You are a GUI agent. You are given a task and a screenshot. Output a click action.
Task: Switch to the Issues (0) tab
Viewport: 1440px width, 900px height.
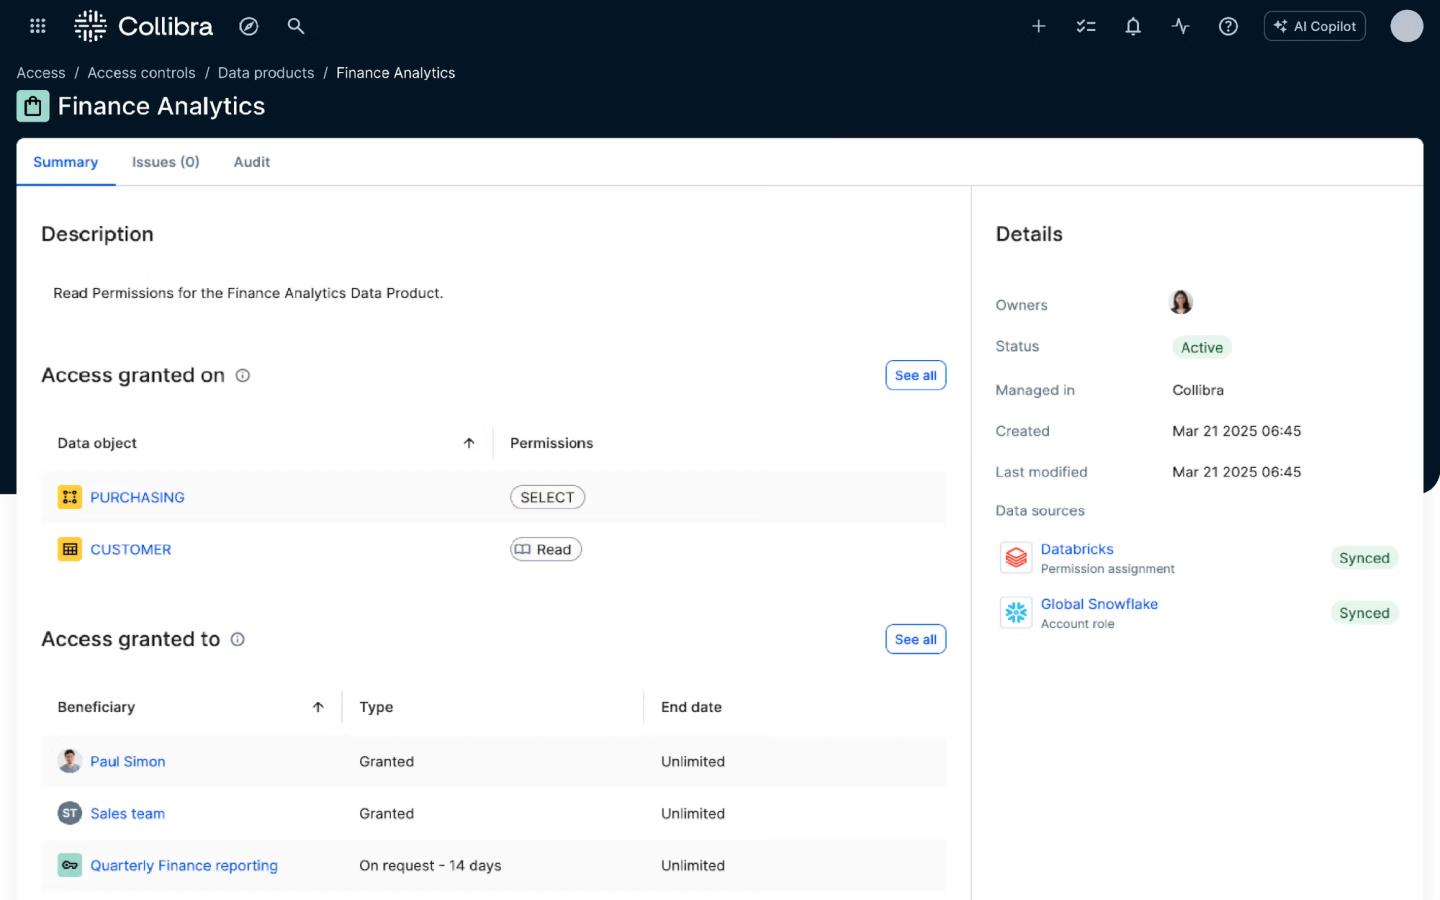pos(165,162)
